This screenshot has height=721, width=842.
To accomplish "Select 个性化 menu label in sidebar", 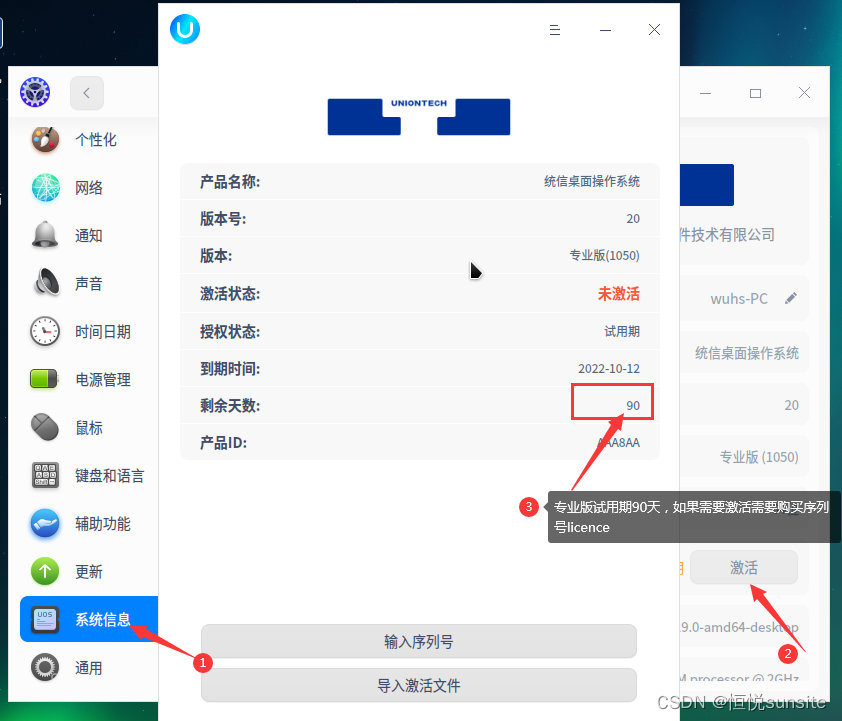I will tap(96, 140).
